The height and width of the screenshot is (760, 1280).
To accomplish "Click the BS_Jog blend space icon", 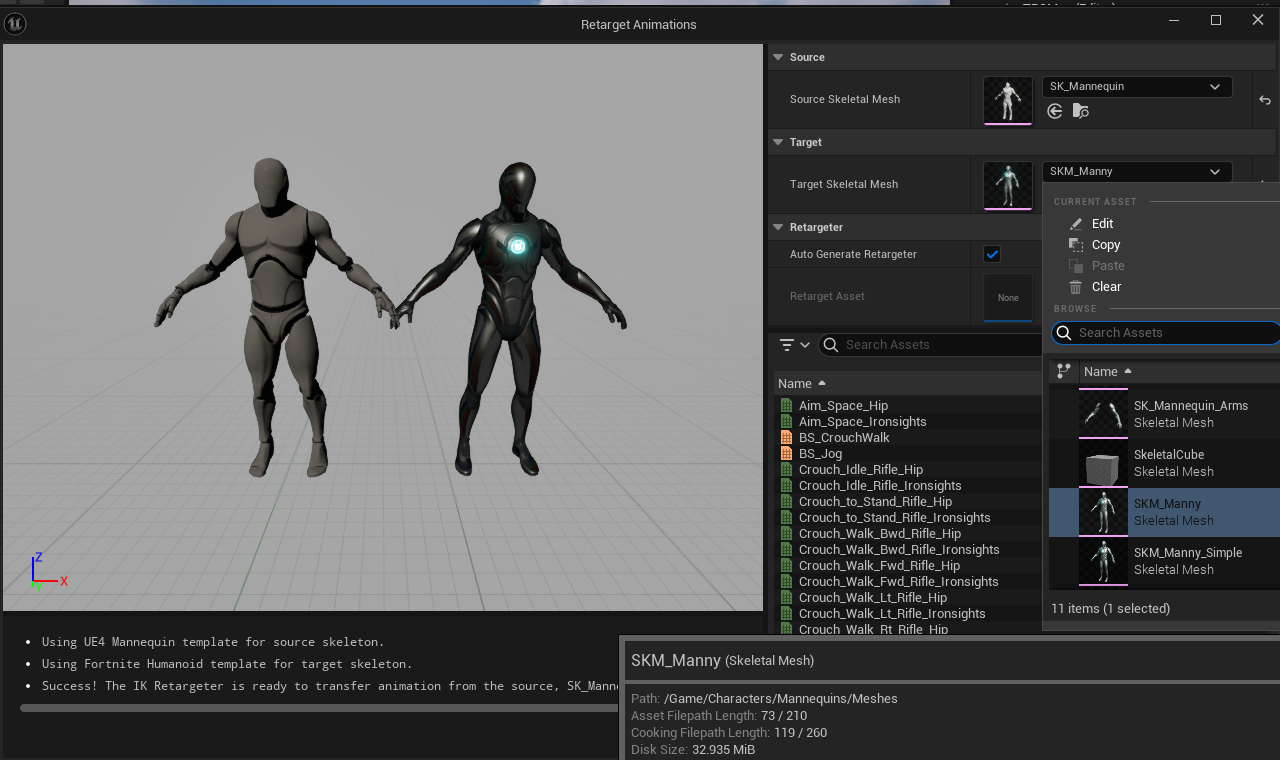I will coord(786,453).
